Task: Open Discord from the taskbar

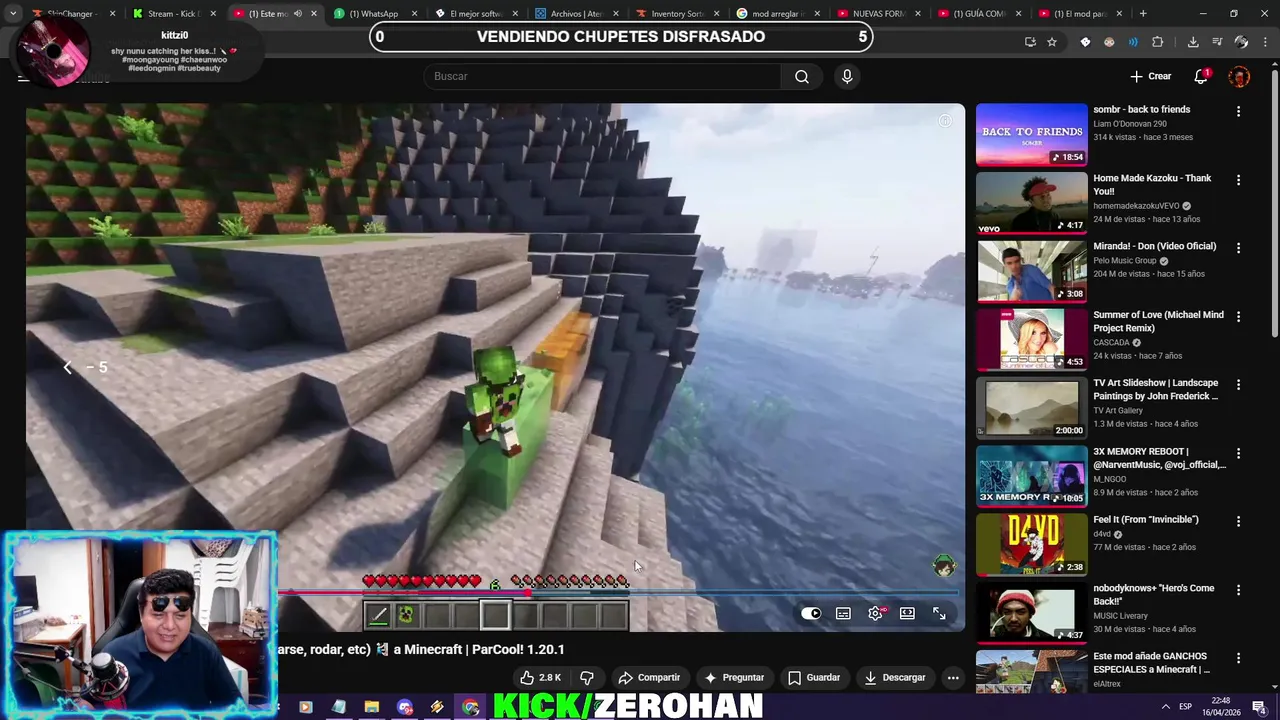Action: coord(404,707)
